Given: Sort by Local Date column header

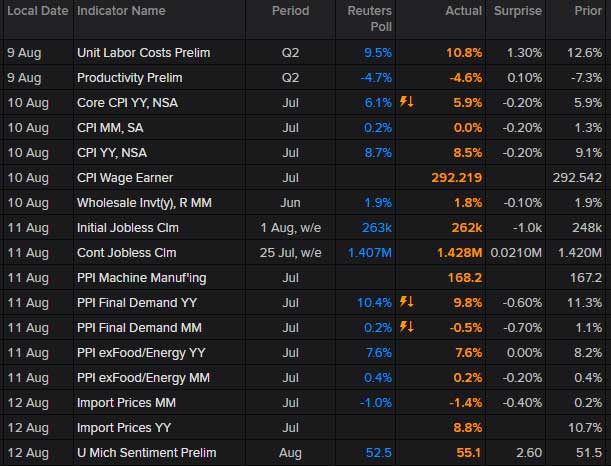Looking at the screenshot, I should pyautogui.click(x=38, y=11).
